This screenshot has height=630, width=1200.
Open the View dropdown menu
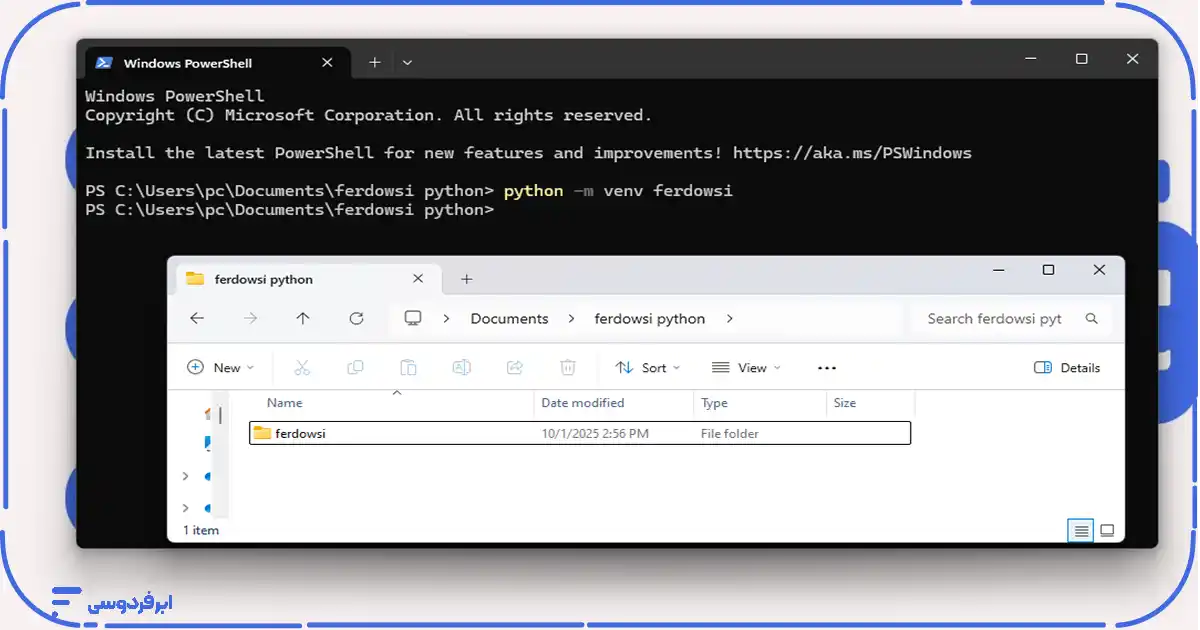point(746,368)
